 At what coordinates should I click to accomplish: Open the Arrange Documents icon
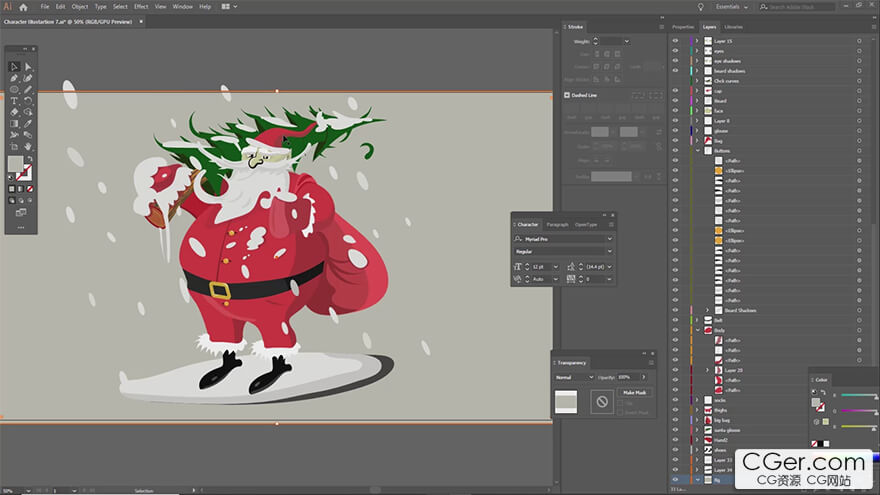point(228,7)
